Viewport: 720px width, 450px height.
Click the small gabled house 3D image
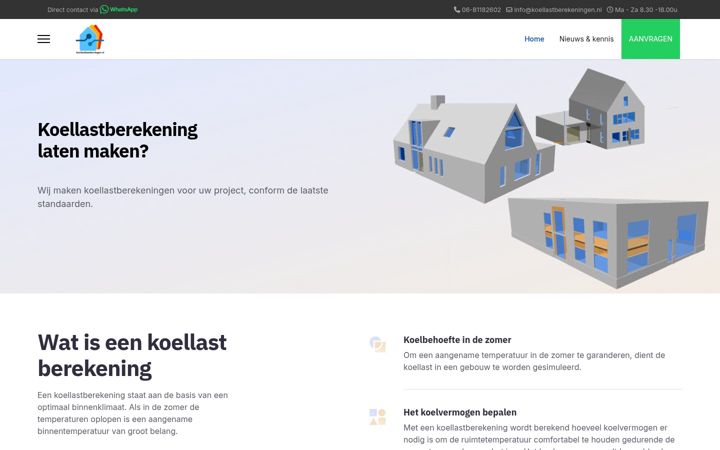(x=591, y=108)
